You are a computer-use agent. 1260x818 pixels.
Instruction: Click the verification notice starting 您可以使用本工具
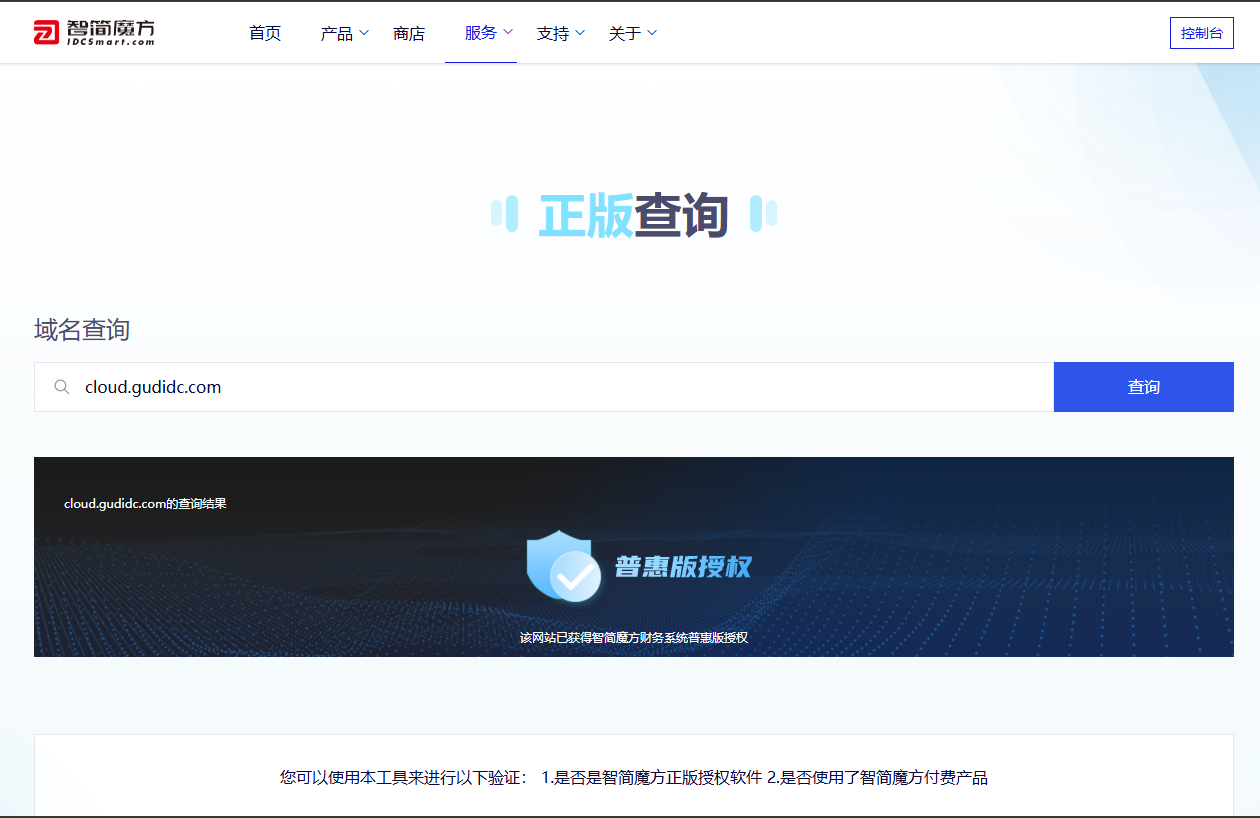(634, 777)
